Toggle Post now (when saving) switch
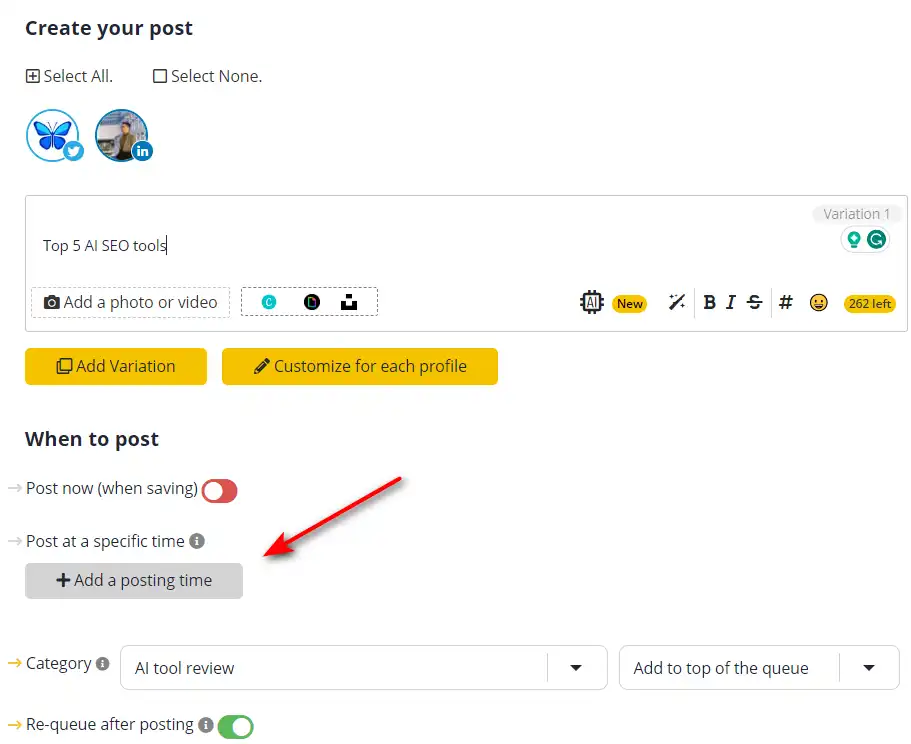This screenshot has height=744, width=911. coord(220,491)
